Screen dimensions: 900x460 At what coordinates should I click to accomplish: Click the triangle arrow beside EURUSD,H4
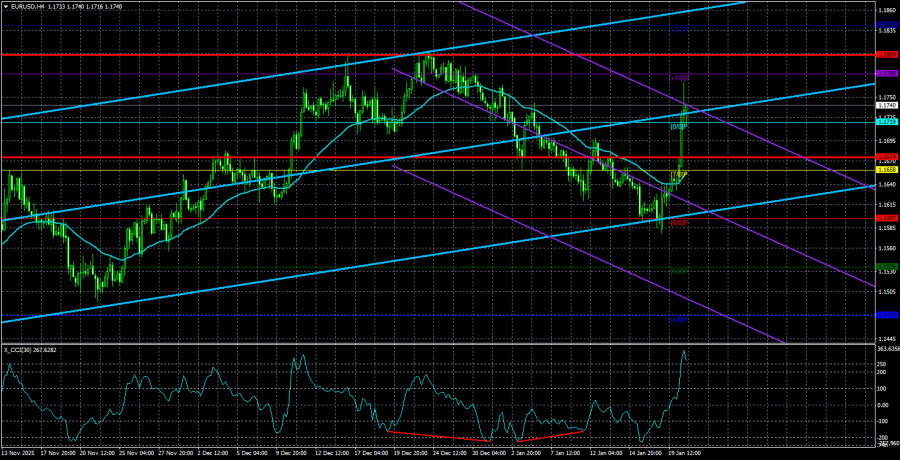(5, 6)
